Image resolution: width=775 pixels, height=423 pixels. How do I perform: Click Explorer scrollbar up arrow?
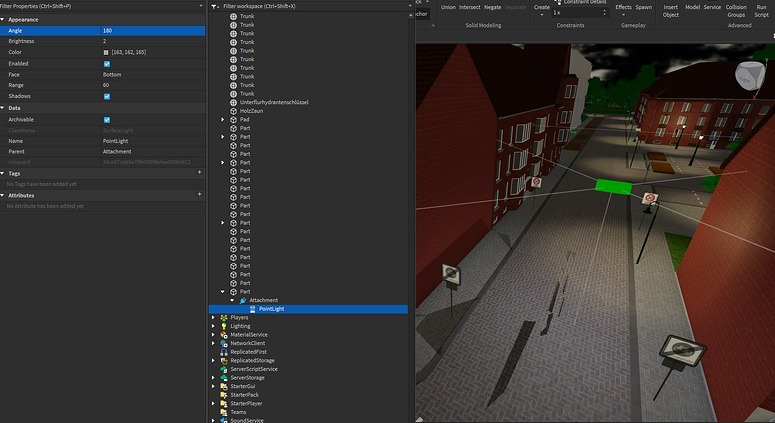411,16
